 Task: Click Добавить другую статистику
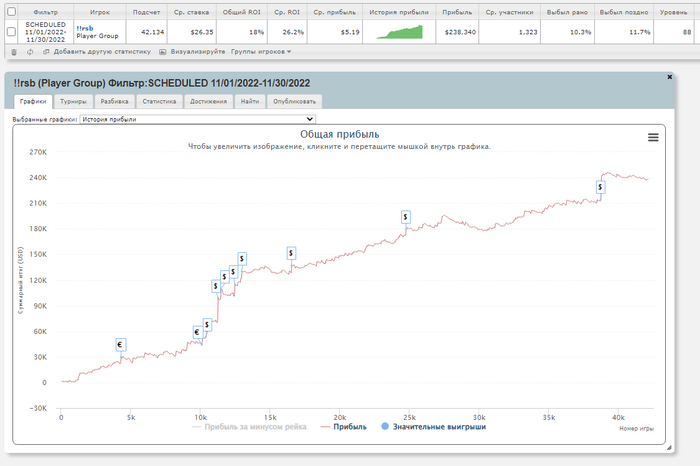[102, 52]
